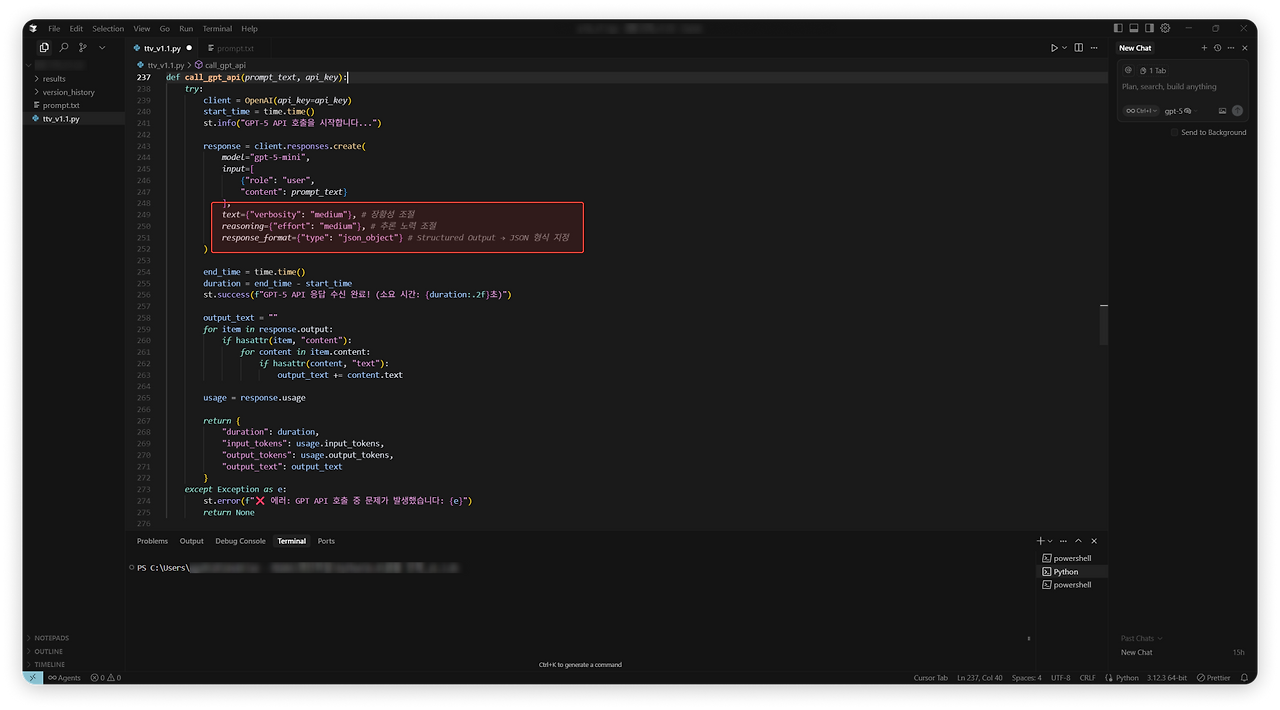Show errors and warnings count

tap(105, 678)
